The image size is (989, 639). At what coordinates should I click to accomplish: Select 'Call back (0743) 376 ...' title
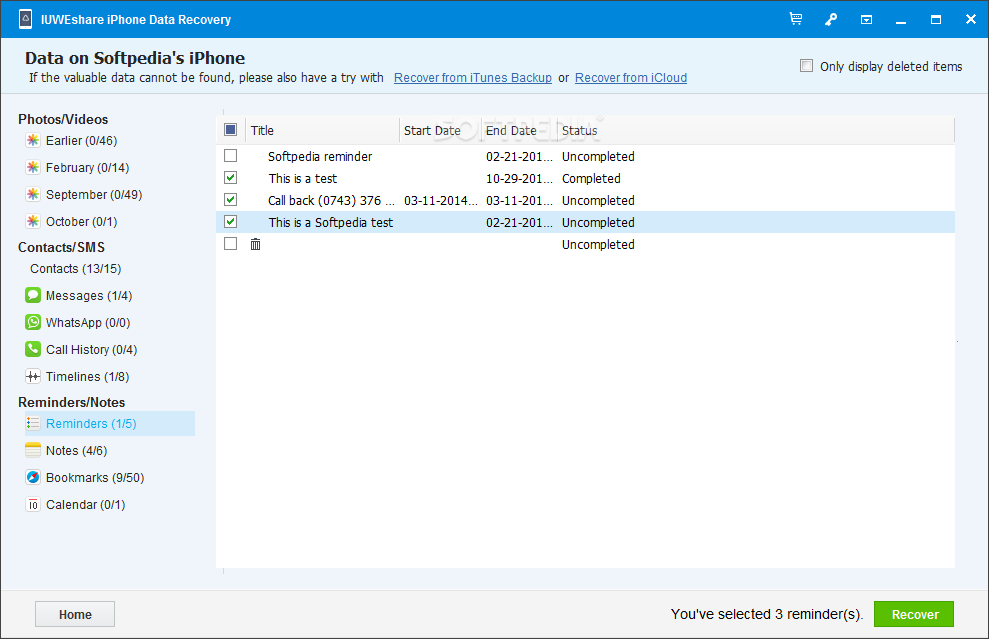point(331,201)
